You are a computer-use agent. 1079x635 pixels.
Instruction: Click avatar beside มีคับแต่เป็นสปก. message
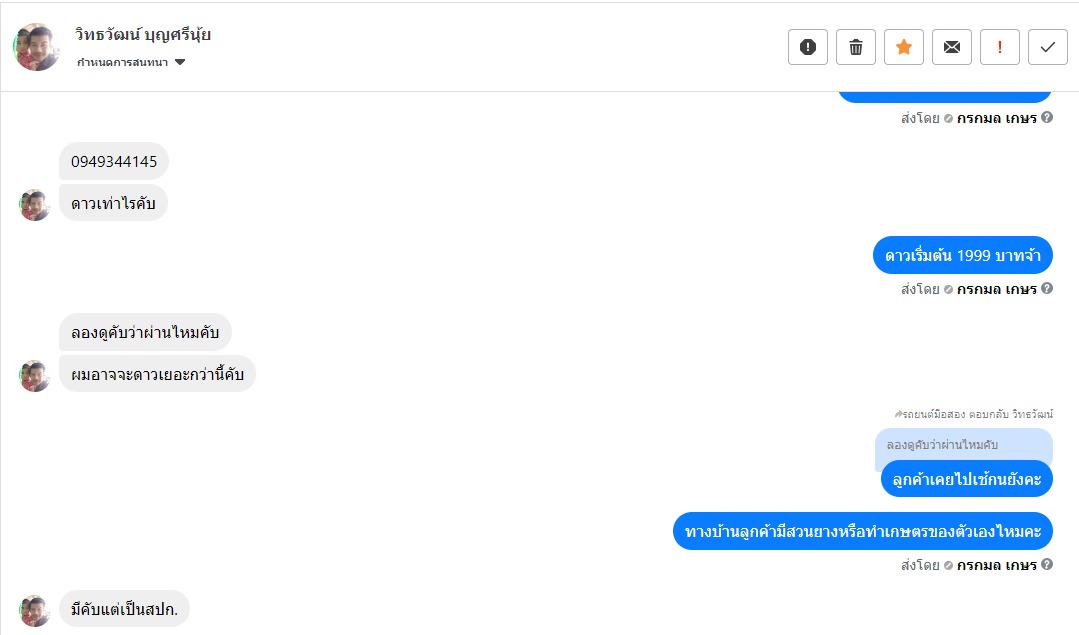[35, 610]
